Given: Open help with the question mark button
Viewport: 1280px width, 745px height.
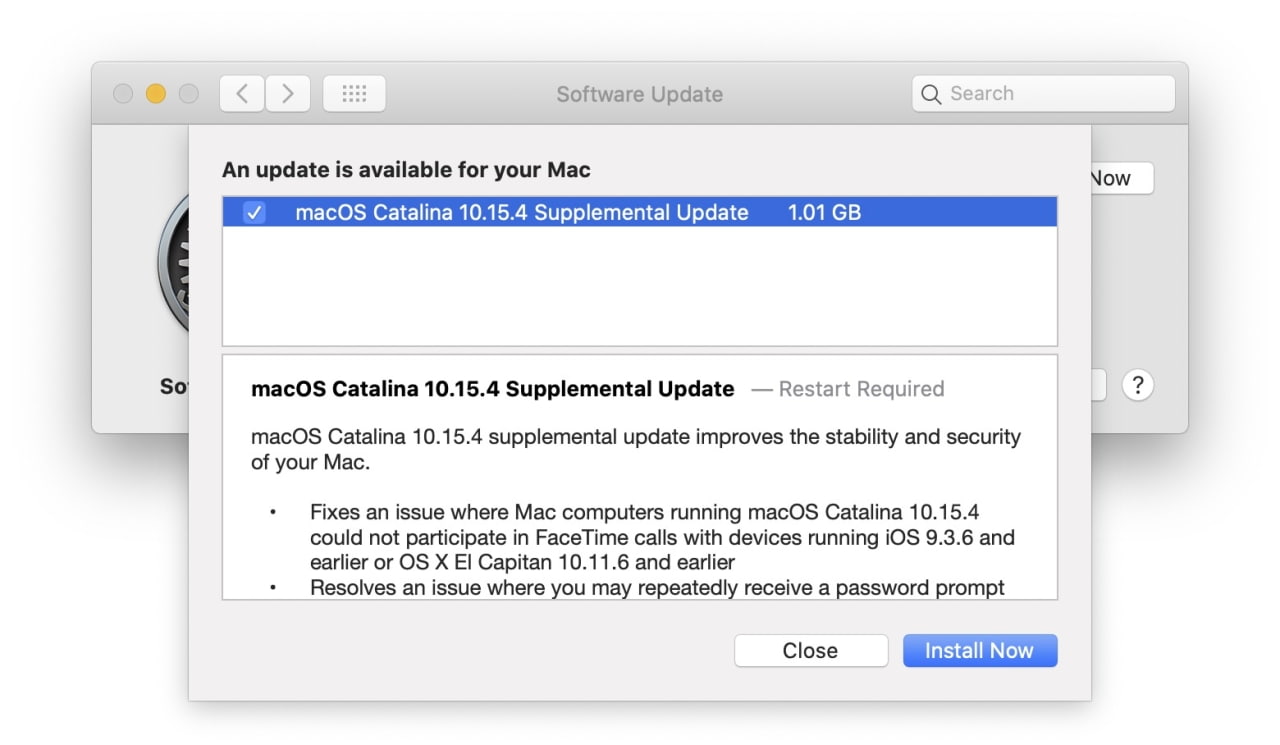Looking at the screenshot, I should point(1137,386).
